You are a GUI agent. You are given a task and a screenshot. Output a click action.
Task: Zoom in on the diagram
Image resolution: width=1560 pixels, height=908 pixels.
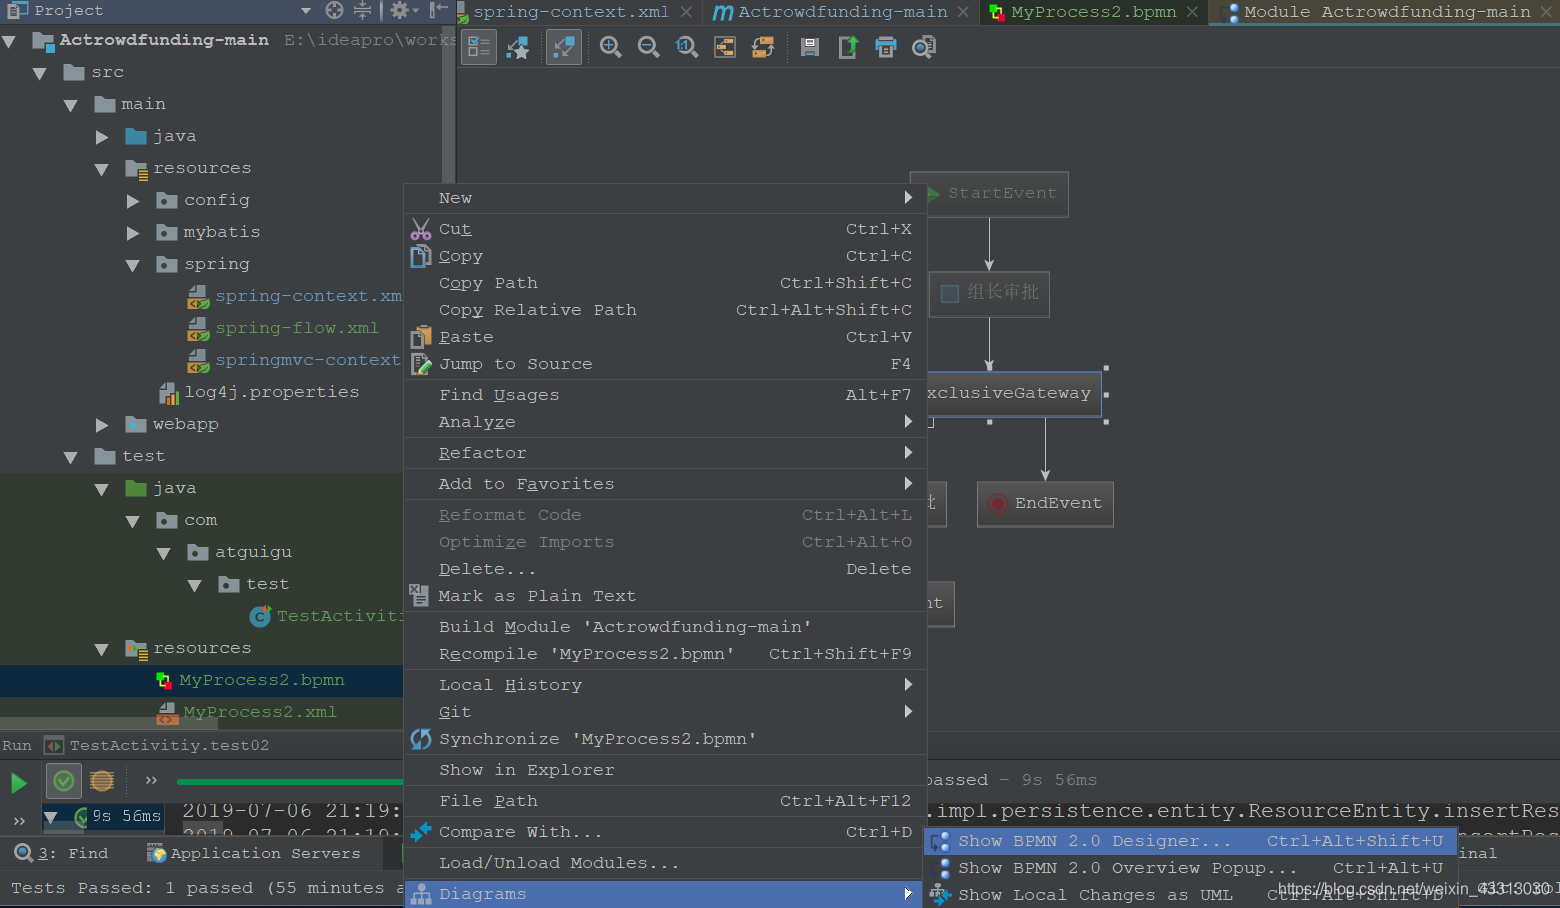610,47
